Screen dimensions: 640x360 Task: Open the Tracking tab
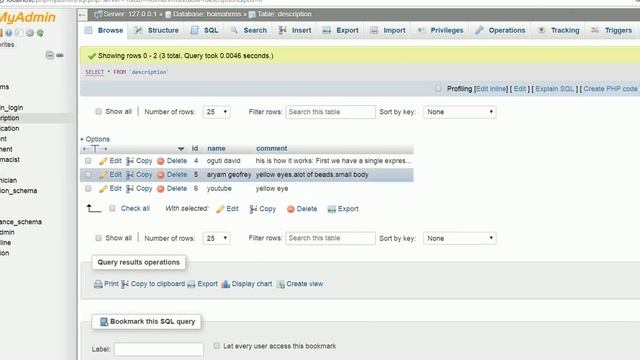click(x=559, y=30)
